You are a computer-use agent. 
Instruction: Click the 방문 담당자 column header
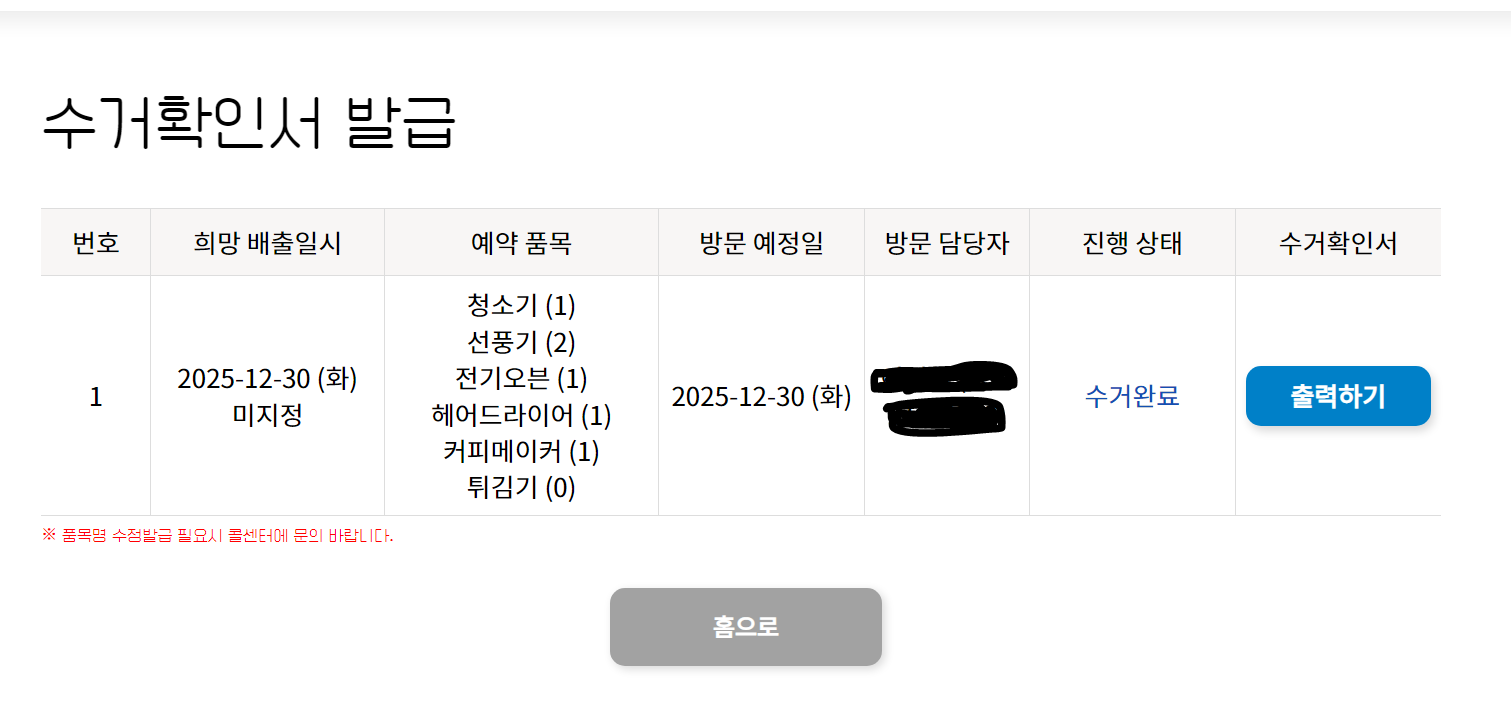point(947,243)
